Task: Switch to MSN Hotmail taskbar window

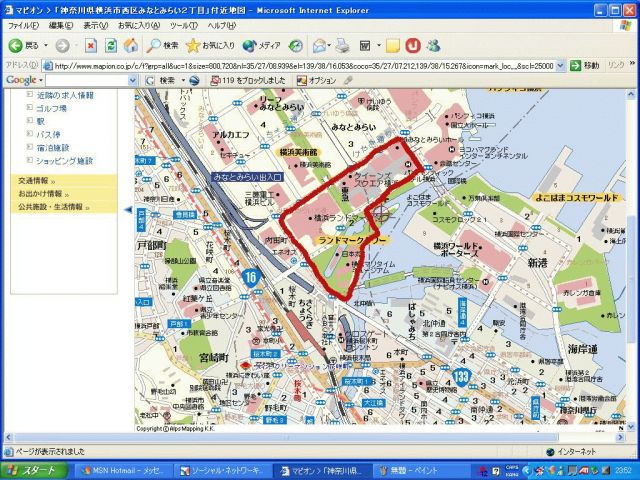Action: [124, 471]
